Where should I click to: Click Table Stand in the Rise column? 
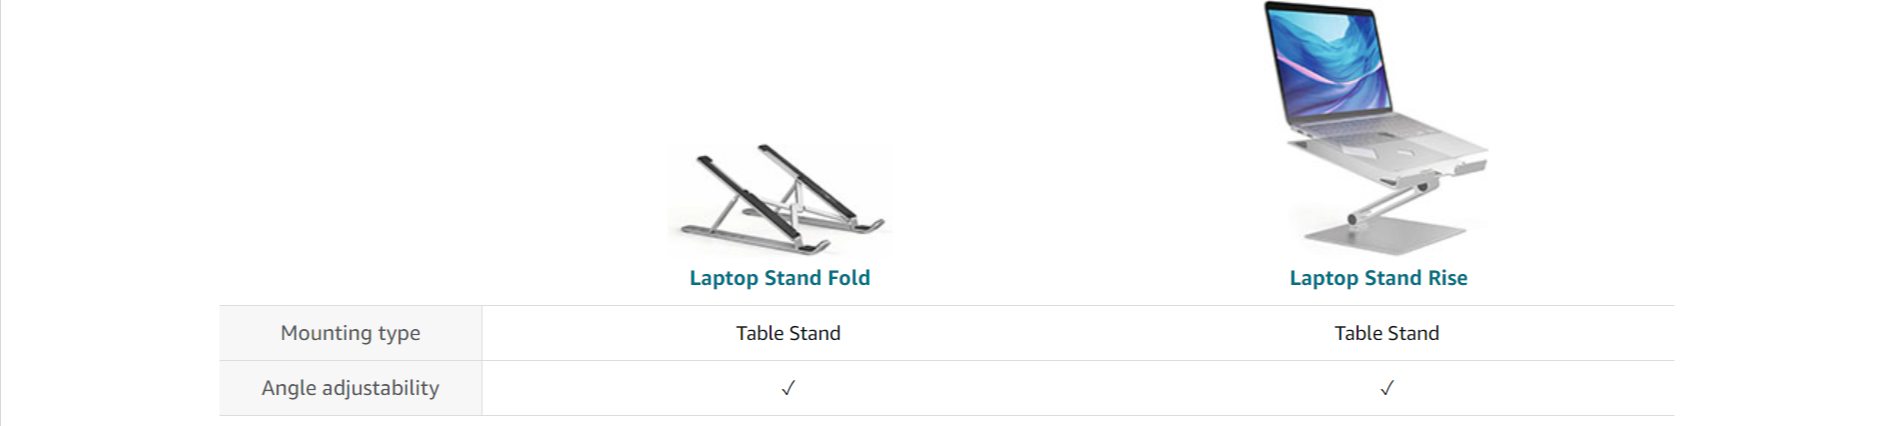click(1386, 333)
